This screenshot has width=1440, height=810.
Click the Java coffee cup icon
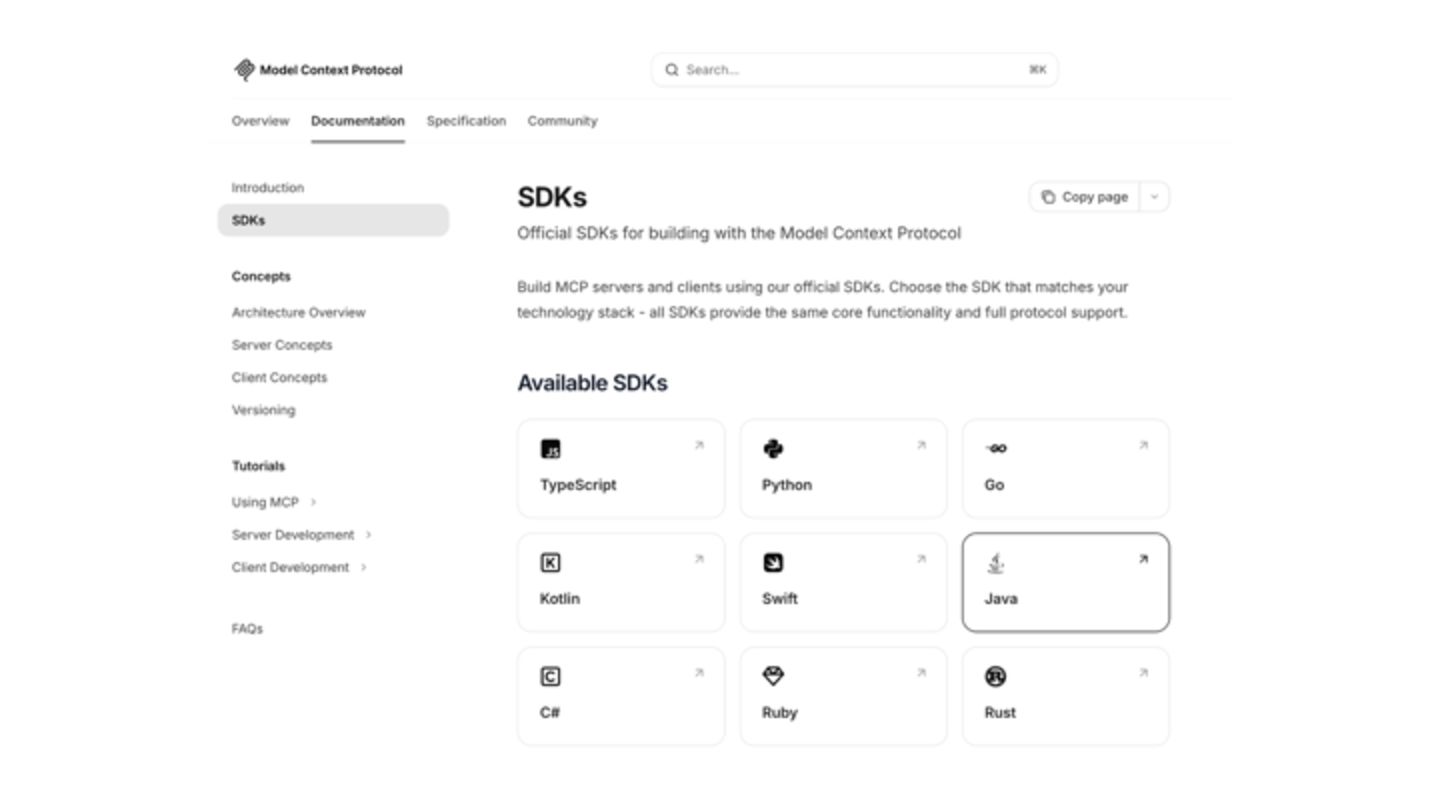coord(995,563)
